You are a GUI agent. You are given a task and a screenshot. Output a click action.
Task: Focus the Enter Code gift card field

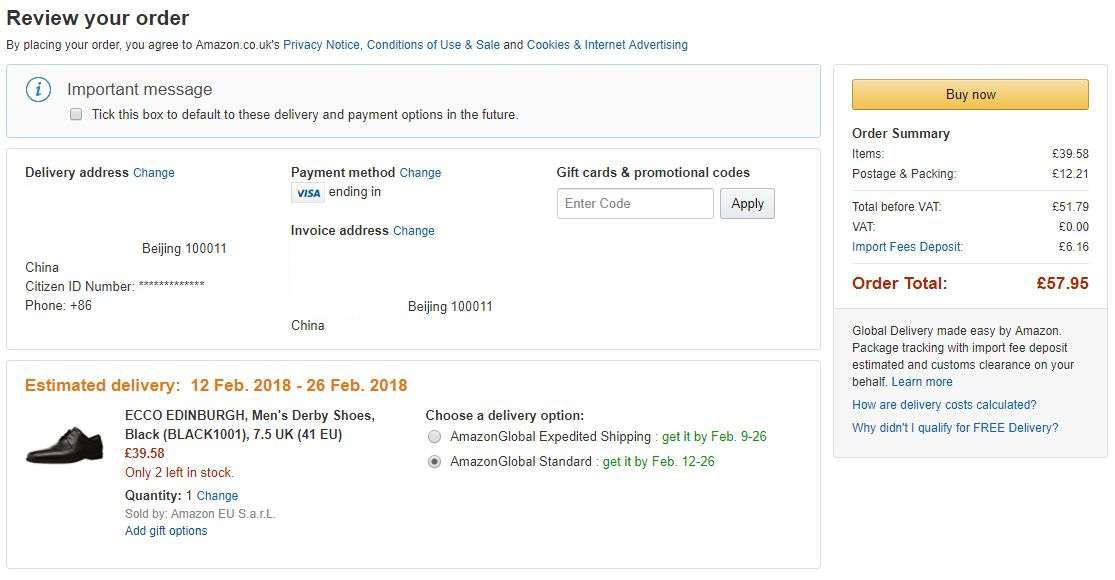coord(635,203)
